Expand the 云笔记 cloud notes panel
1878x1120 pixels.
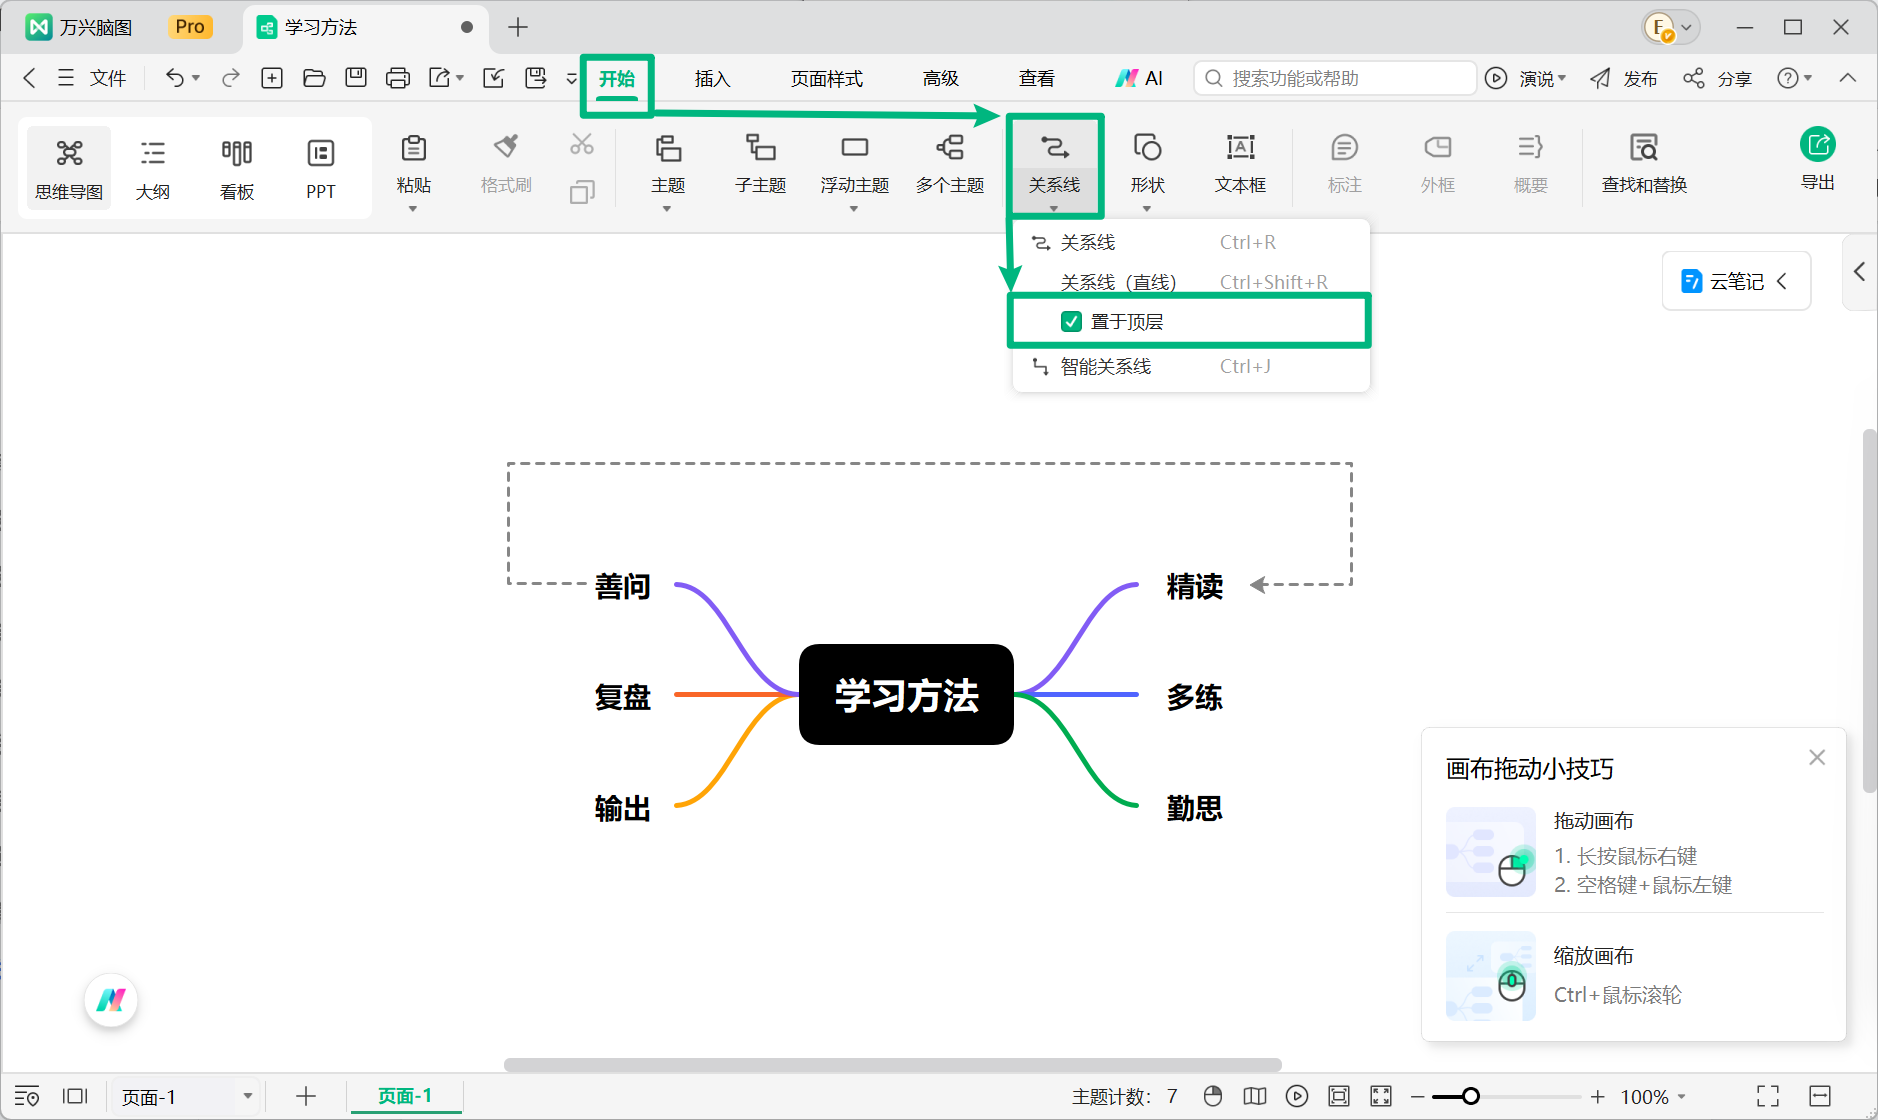[x=1736, y=281]
